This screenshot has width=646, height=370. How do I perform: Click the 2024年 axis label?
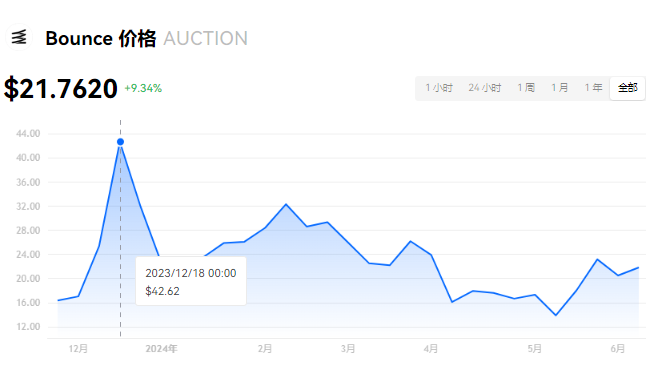[162, 349]
